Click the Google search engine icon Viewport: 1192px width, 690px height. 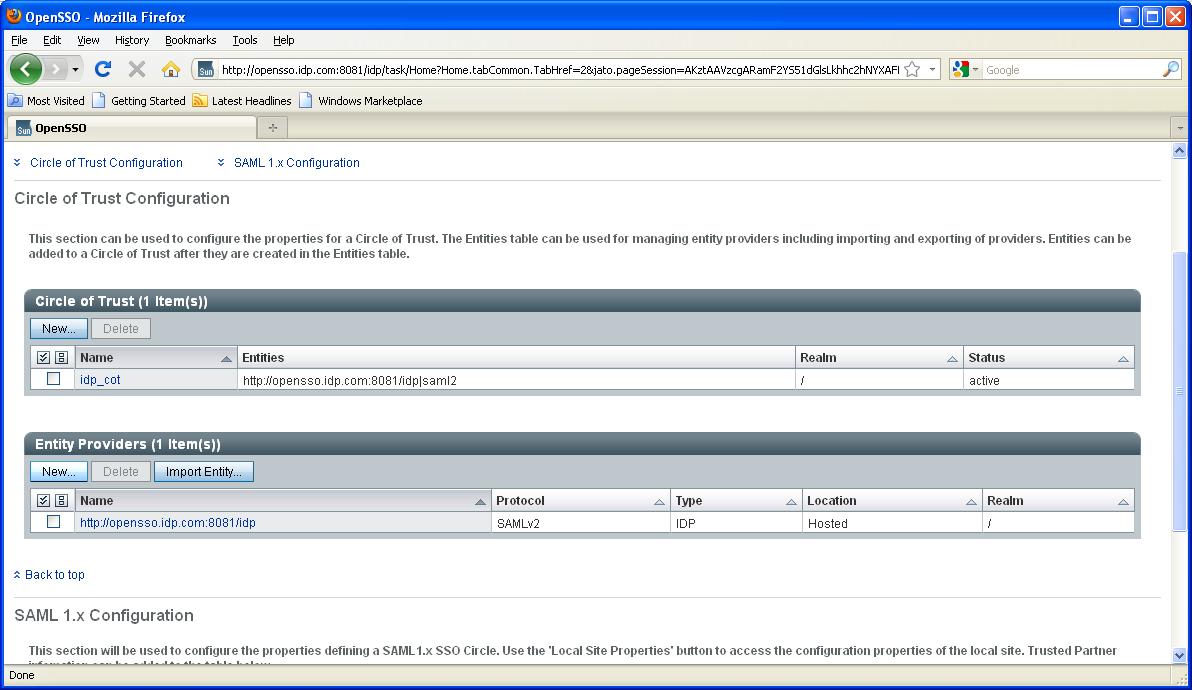[960, 69]
